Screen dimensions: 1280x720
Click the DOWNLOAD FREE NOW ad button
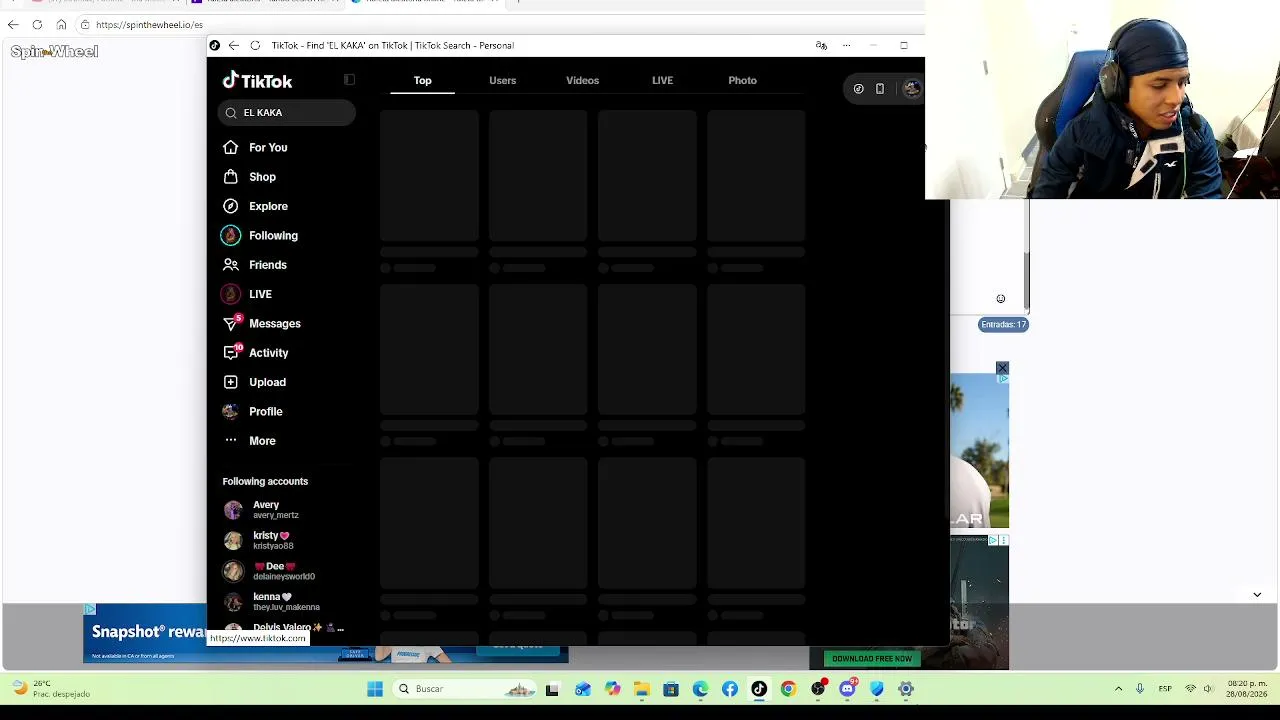tap(872, 658)
